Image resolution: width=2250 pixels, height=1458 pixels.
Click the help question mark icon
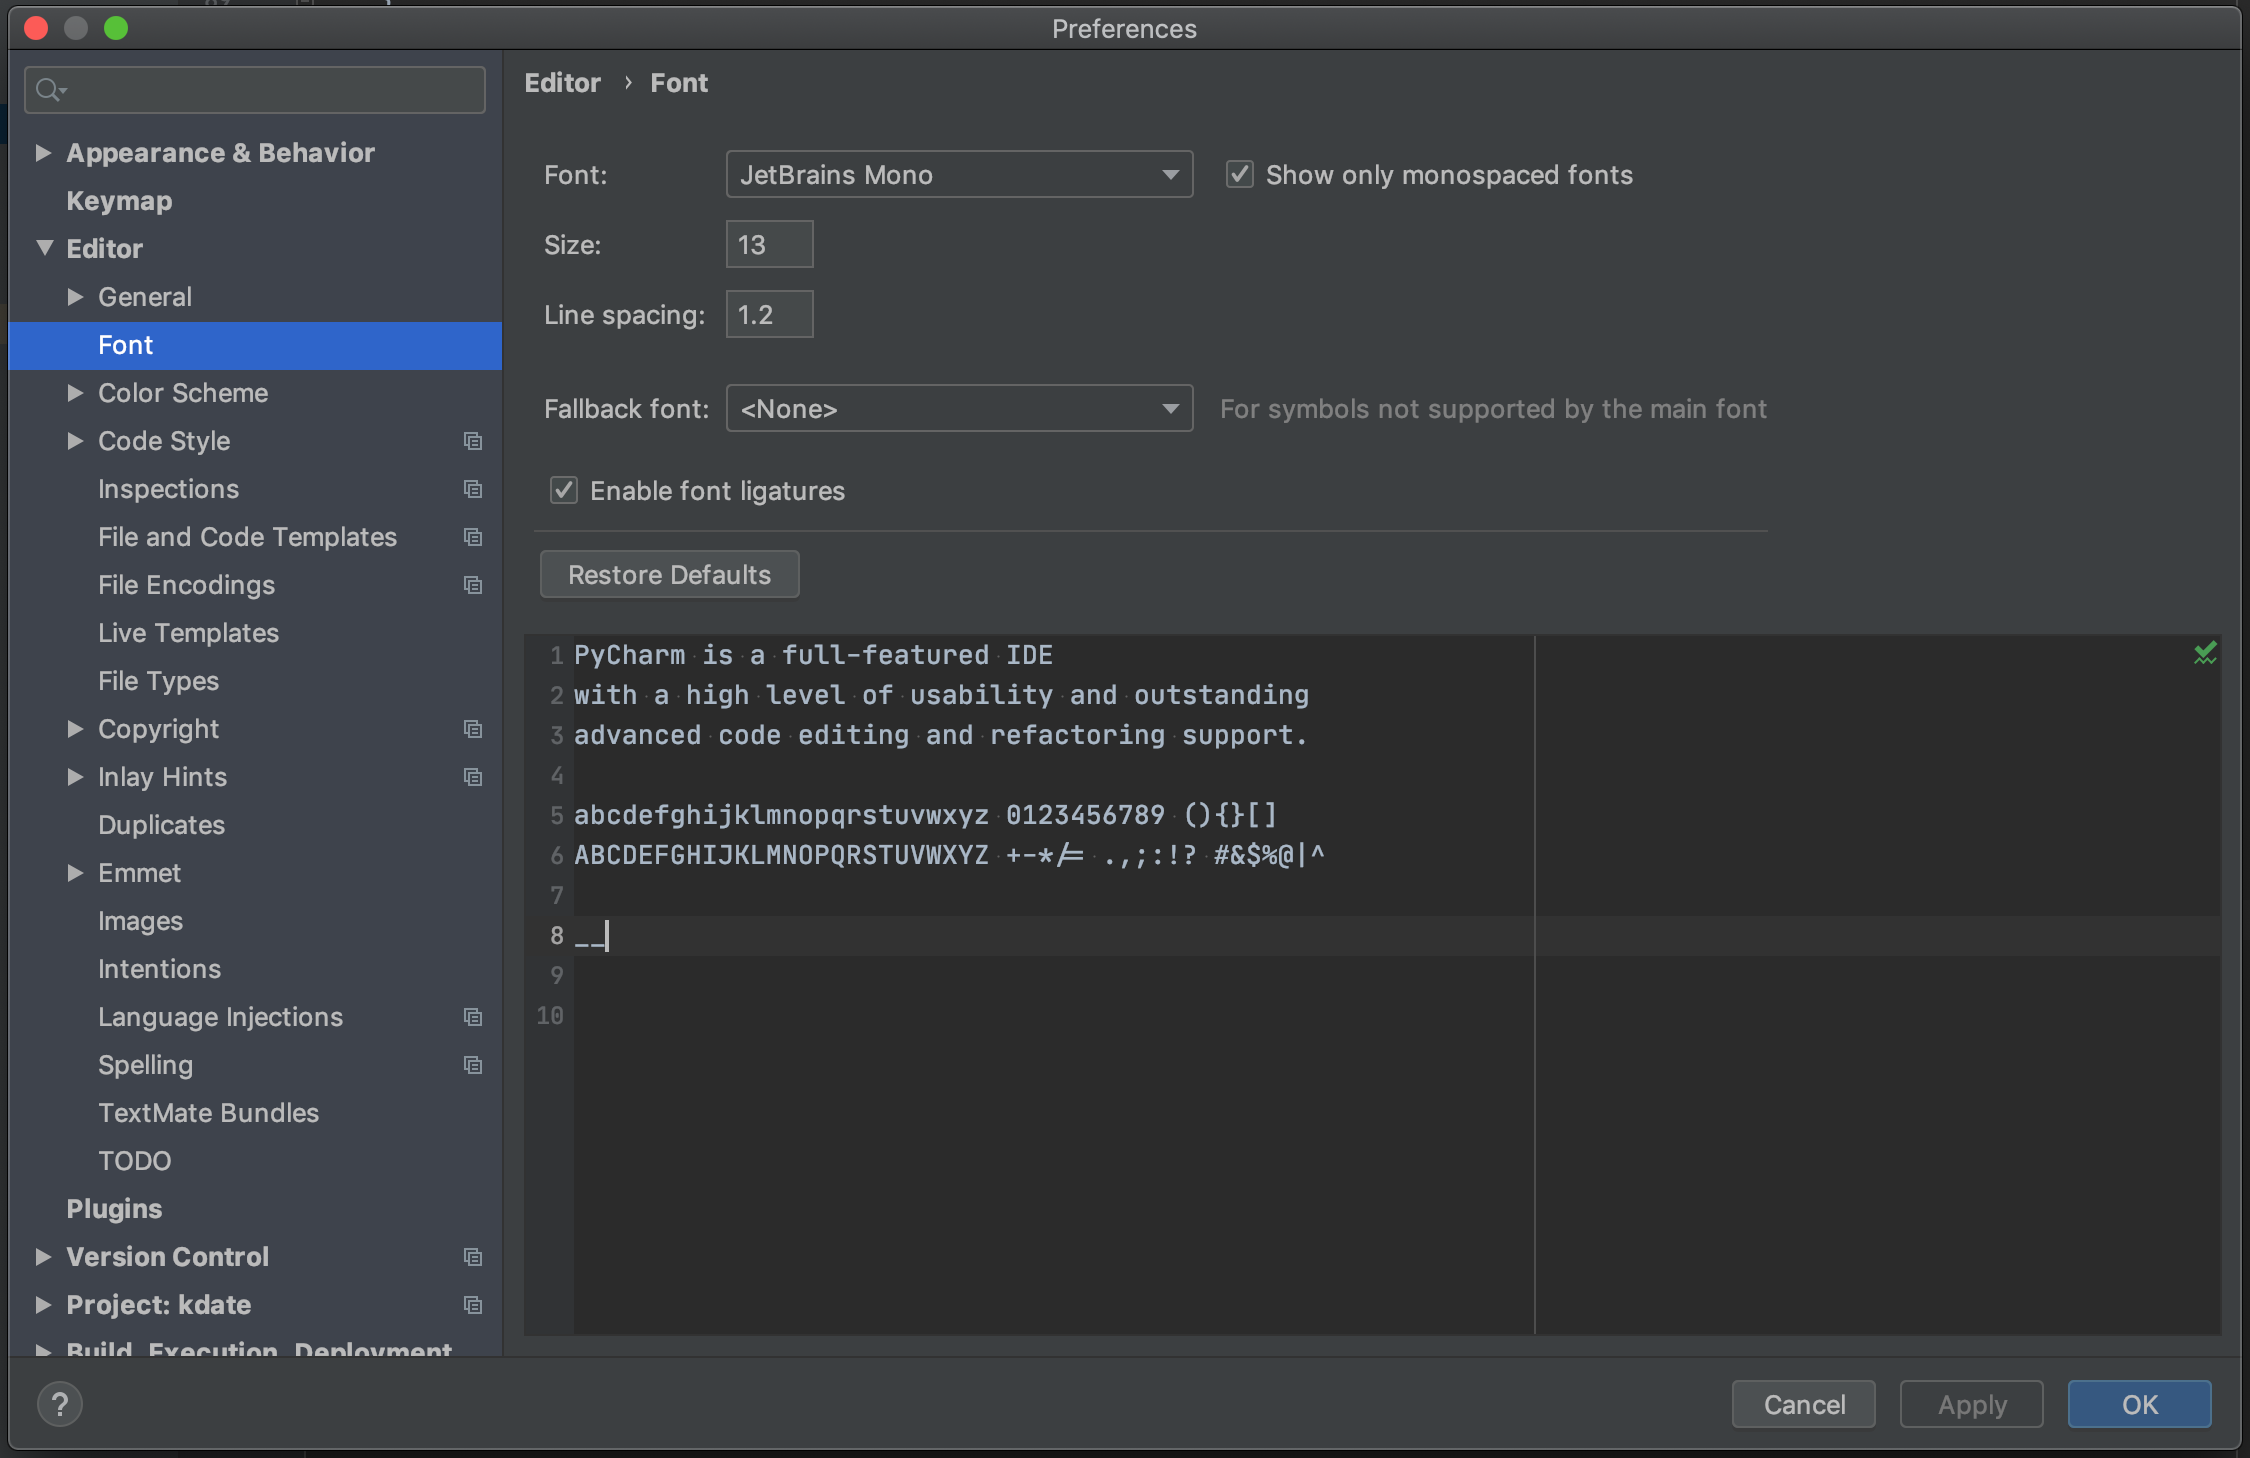pos(60,1404)
